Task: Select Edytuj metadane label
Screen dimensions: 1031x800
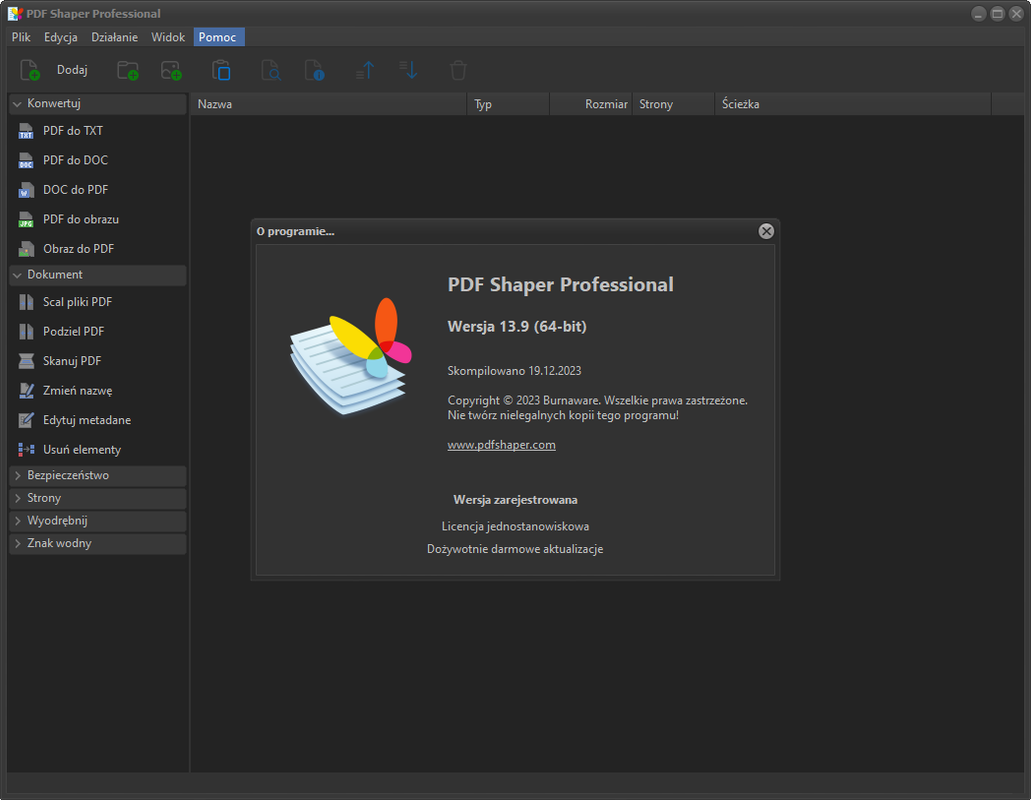Action: (x=87, y=420)
